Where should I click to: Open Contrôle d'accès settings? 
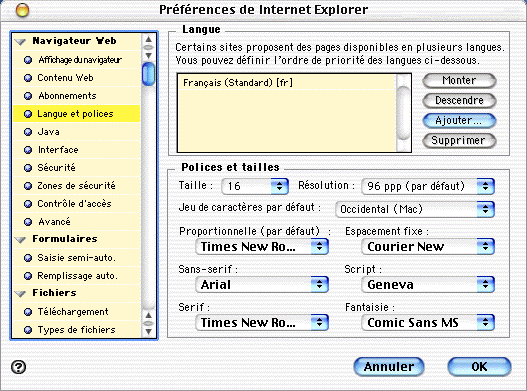(77, 204)
